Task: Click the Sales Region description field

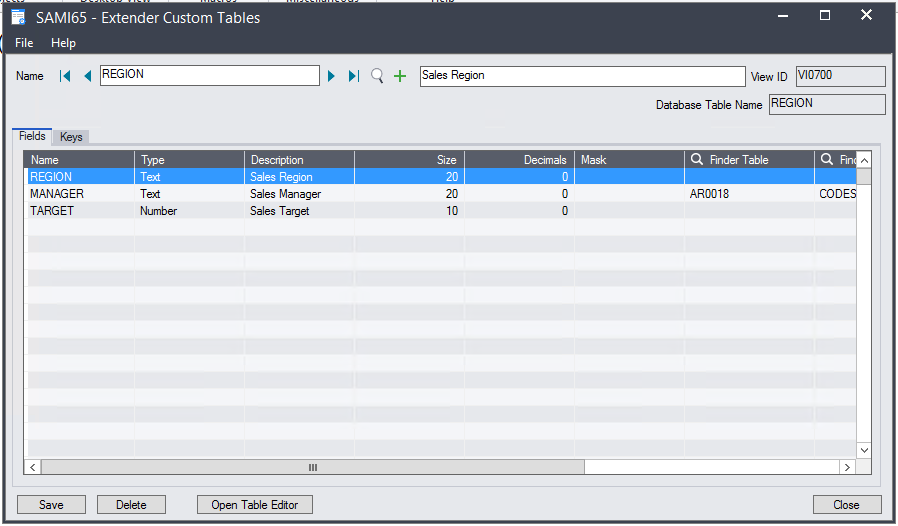Action: tap(582, 76)
